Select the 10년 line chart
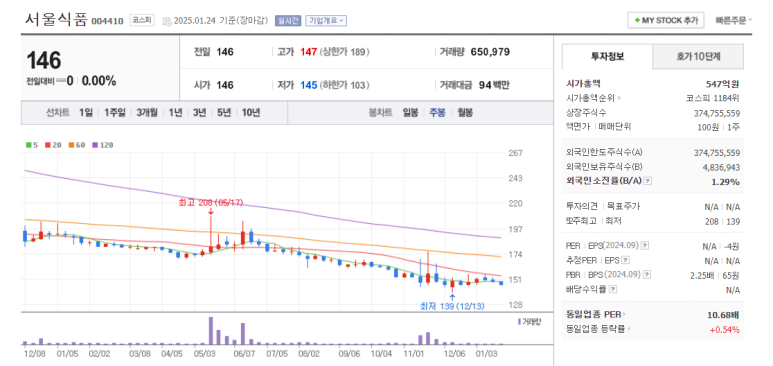Screen dimensions: 773x366 pyautogui.click(x=250, y=112)
